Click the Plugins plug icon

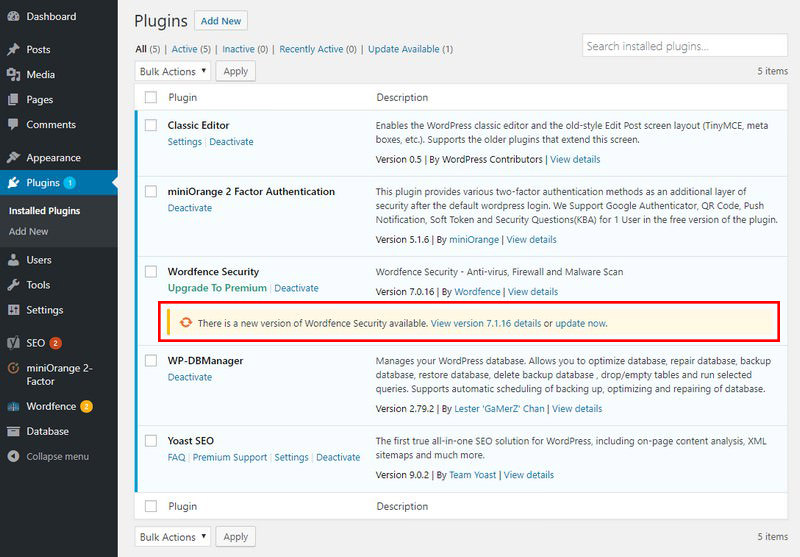click(x=13, y=183)
